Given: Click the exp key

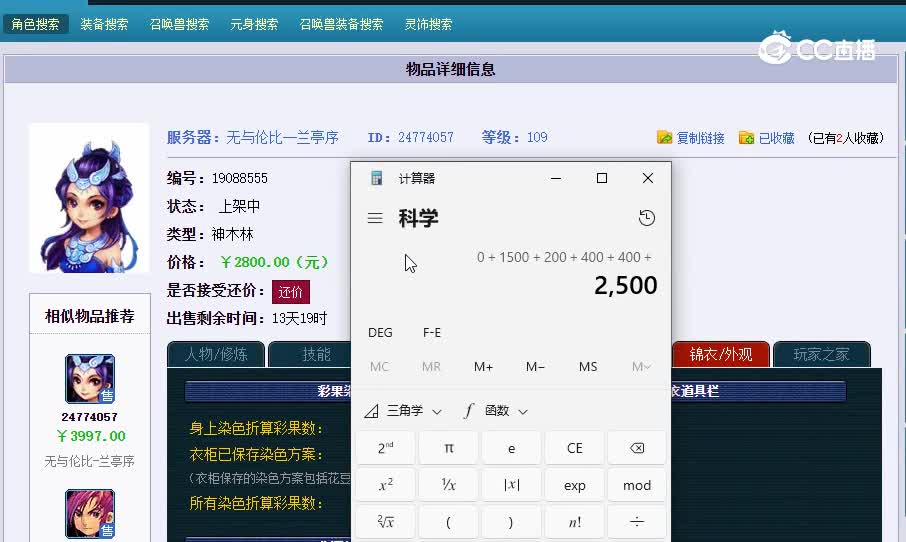Looking at the screenshot, I should (x=574, y=485).
